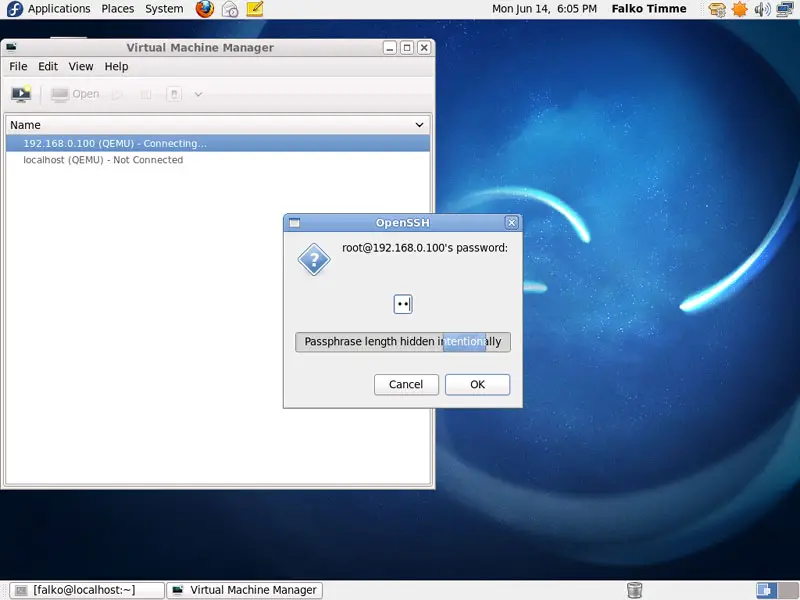Open the Places menu

(x=117, y=9)
